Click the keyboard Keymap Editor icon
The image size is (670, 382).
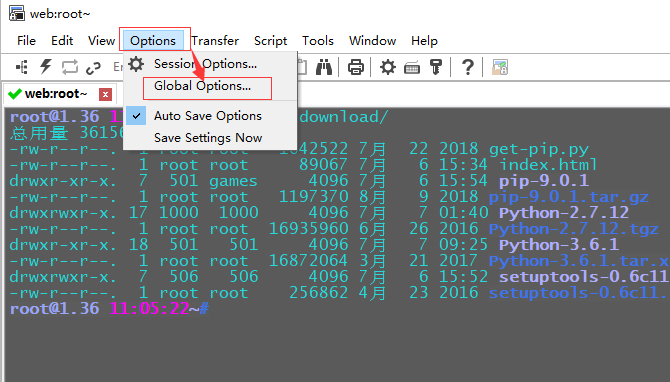(412, 68)
